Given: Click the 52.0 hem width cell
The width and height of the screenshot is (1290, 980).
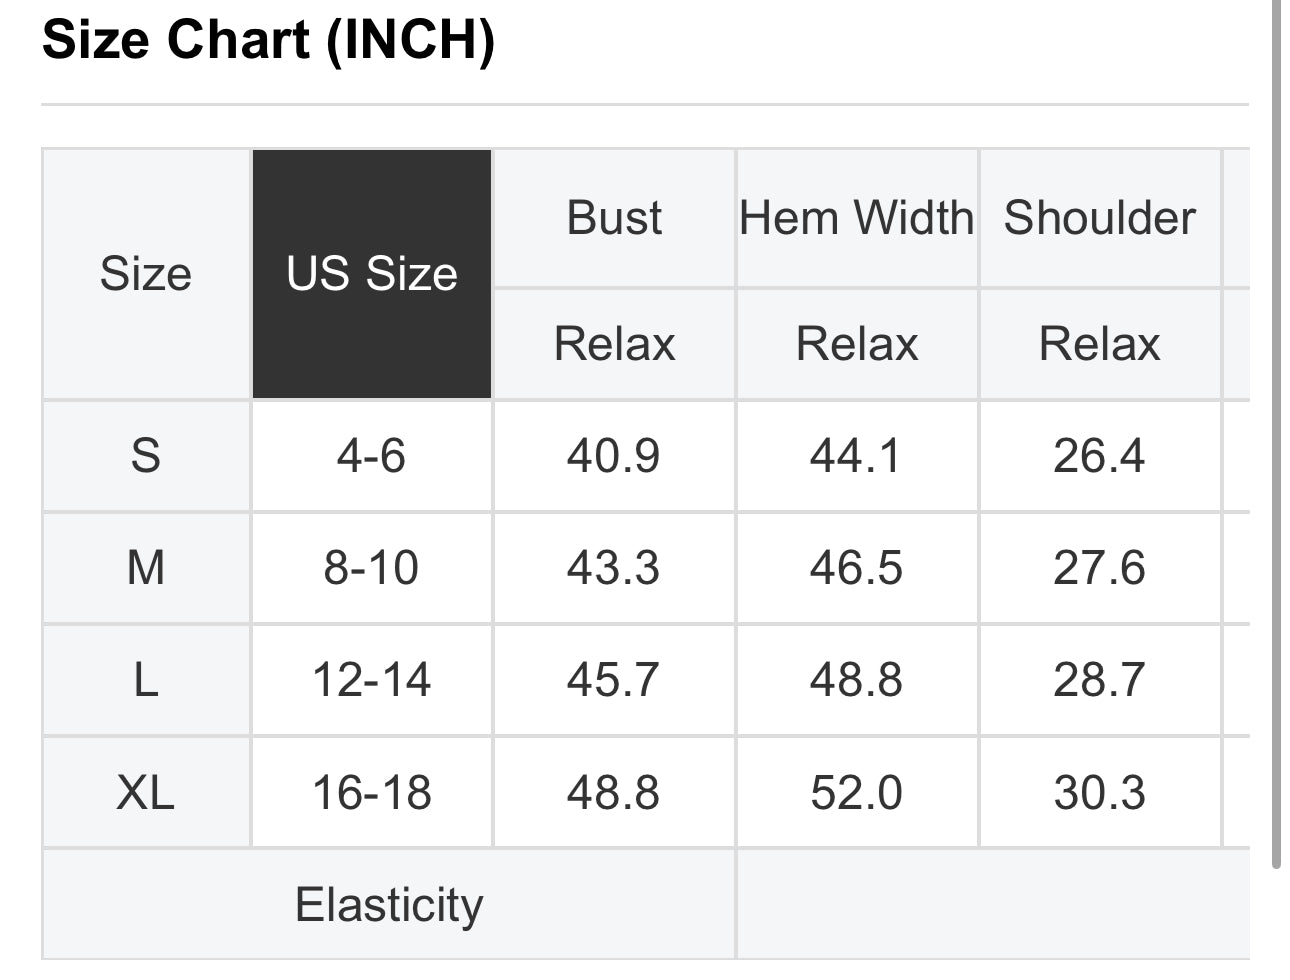Looking at the screenshot, I should [856, 793].
